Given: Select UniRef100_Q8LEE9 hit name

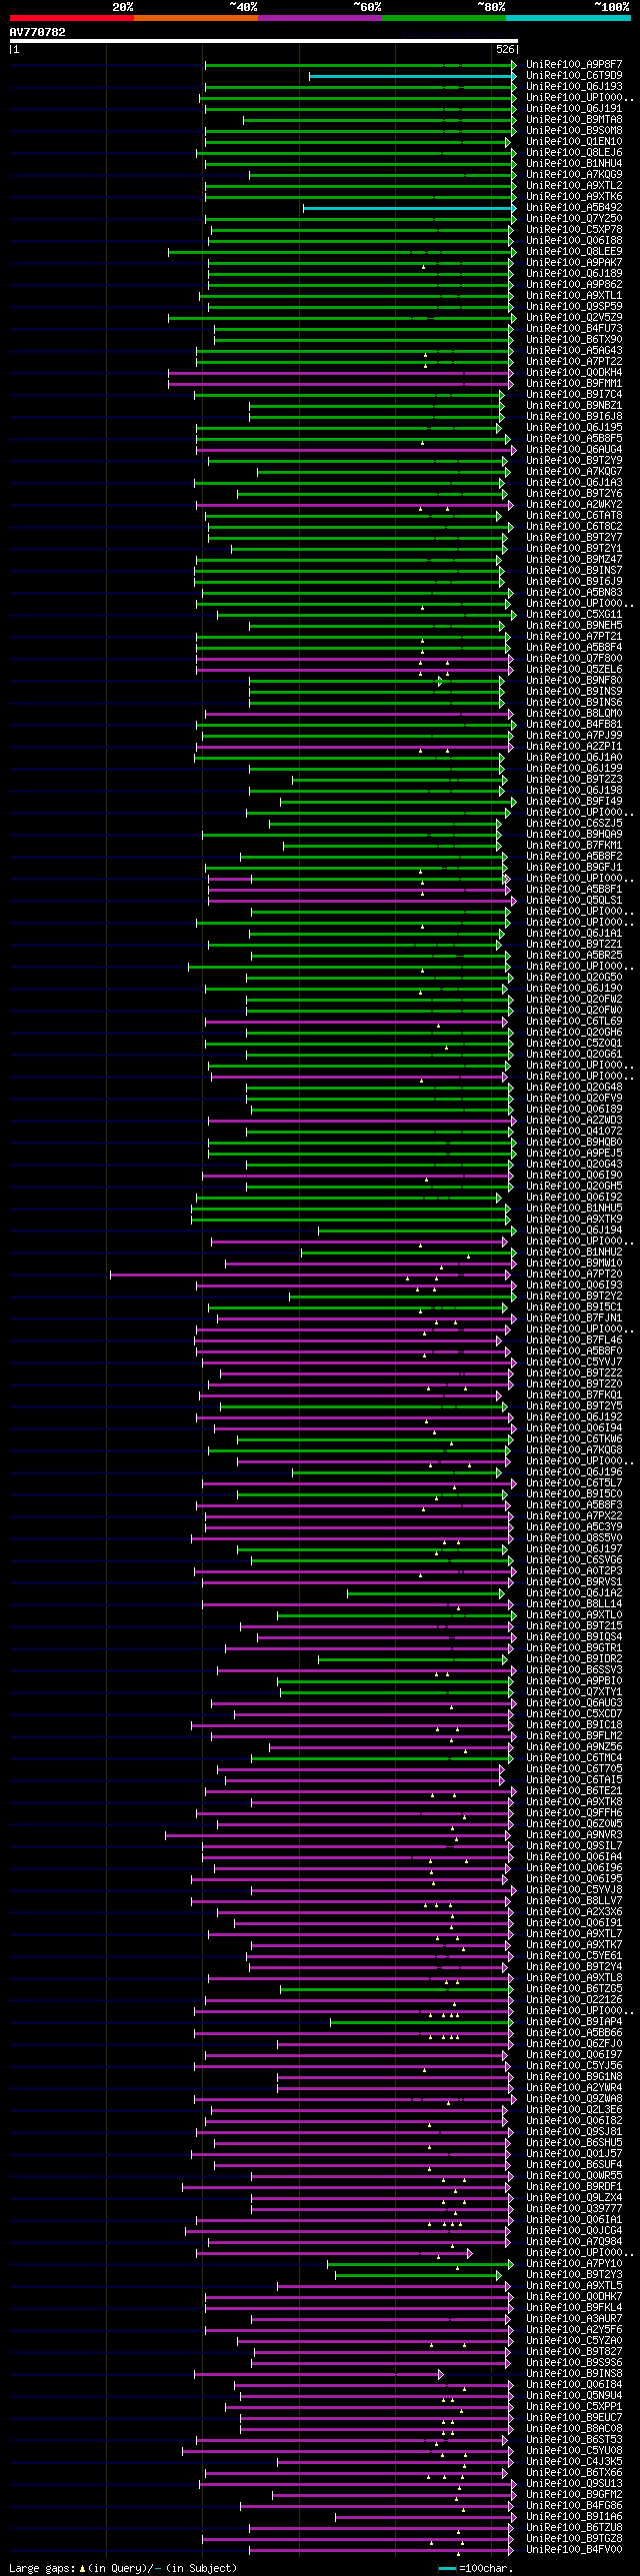Looking at the screenshot, I should coord(574,252).
